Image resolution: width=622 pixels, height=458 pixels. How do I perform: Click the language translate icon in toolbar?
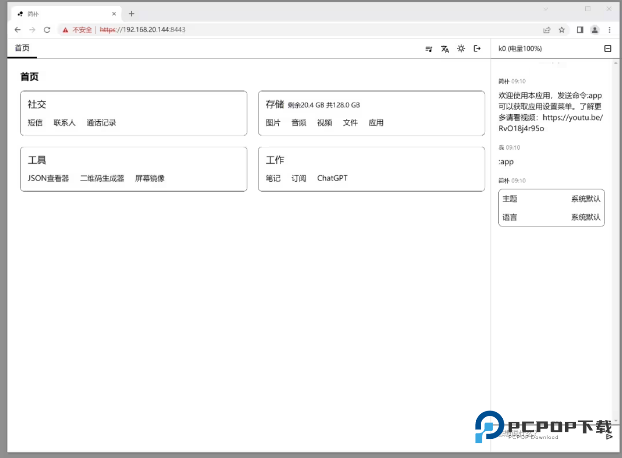445,48
